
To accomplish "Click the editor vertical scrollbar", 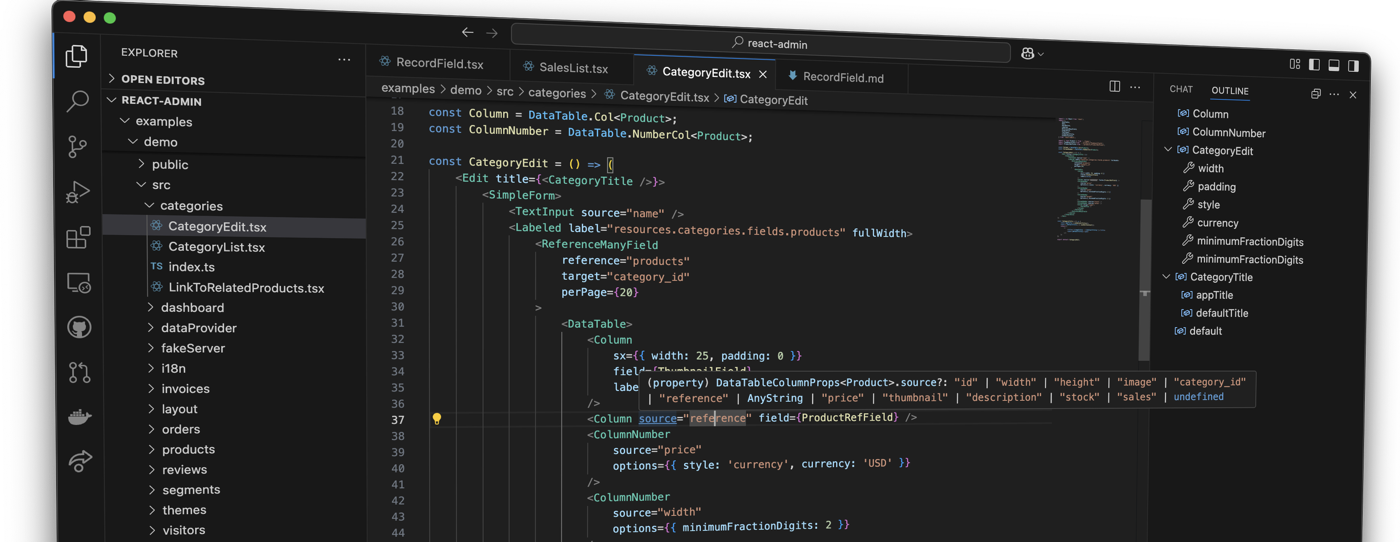I will [1145, 280].
